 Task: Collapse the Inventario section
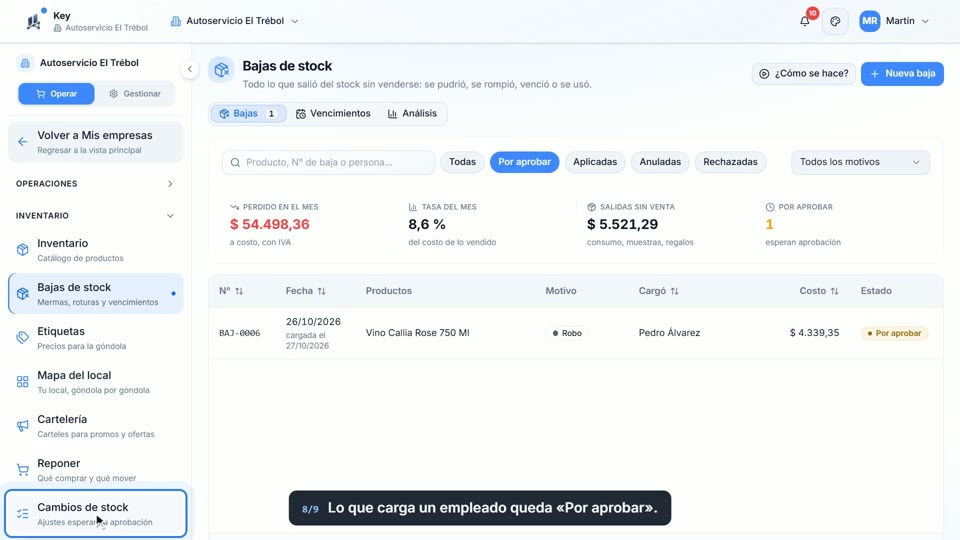coord(95,216)
